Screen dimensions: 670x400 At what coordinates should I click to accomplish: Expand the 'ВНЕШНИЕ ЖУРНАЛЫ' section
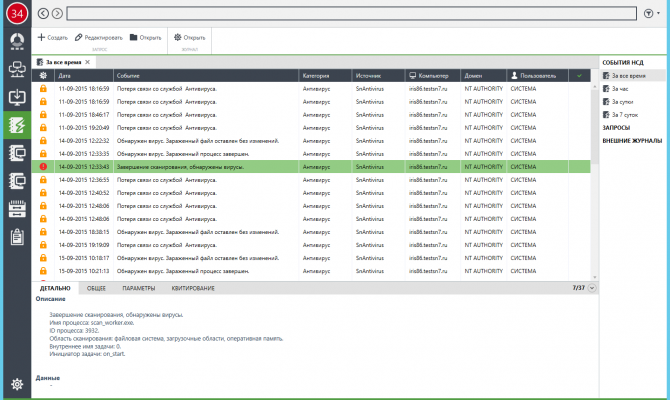click(632, 141)
